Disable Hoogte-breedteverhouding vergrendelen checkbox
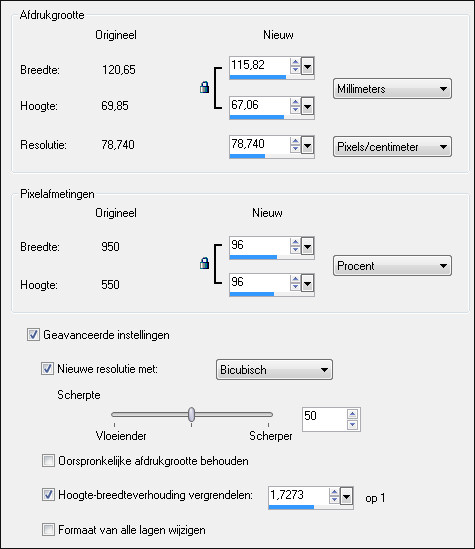Viewport: 475px width, 549px height. 48,495
